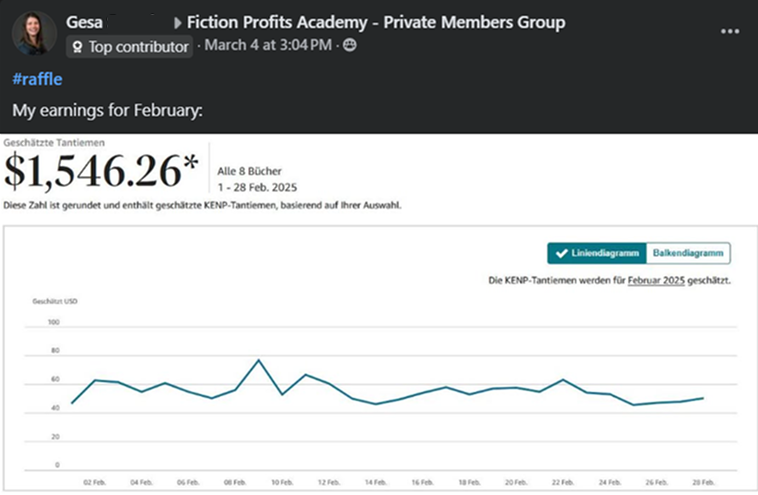Click the group privacy icon beside timestamp
Viewport: 758px width, 495px height.
tap(350, 46)
